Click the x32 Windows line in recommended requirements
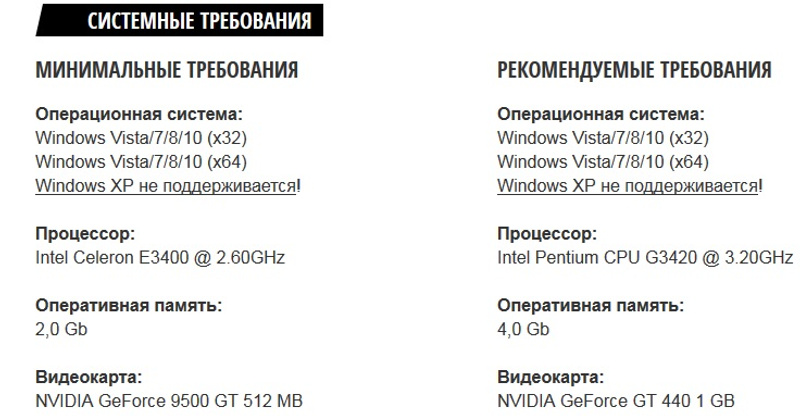The height and width of the screenshot is (416, 800). 602,137
